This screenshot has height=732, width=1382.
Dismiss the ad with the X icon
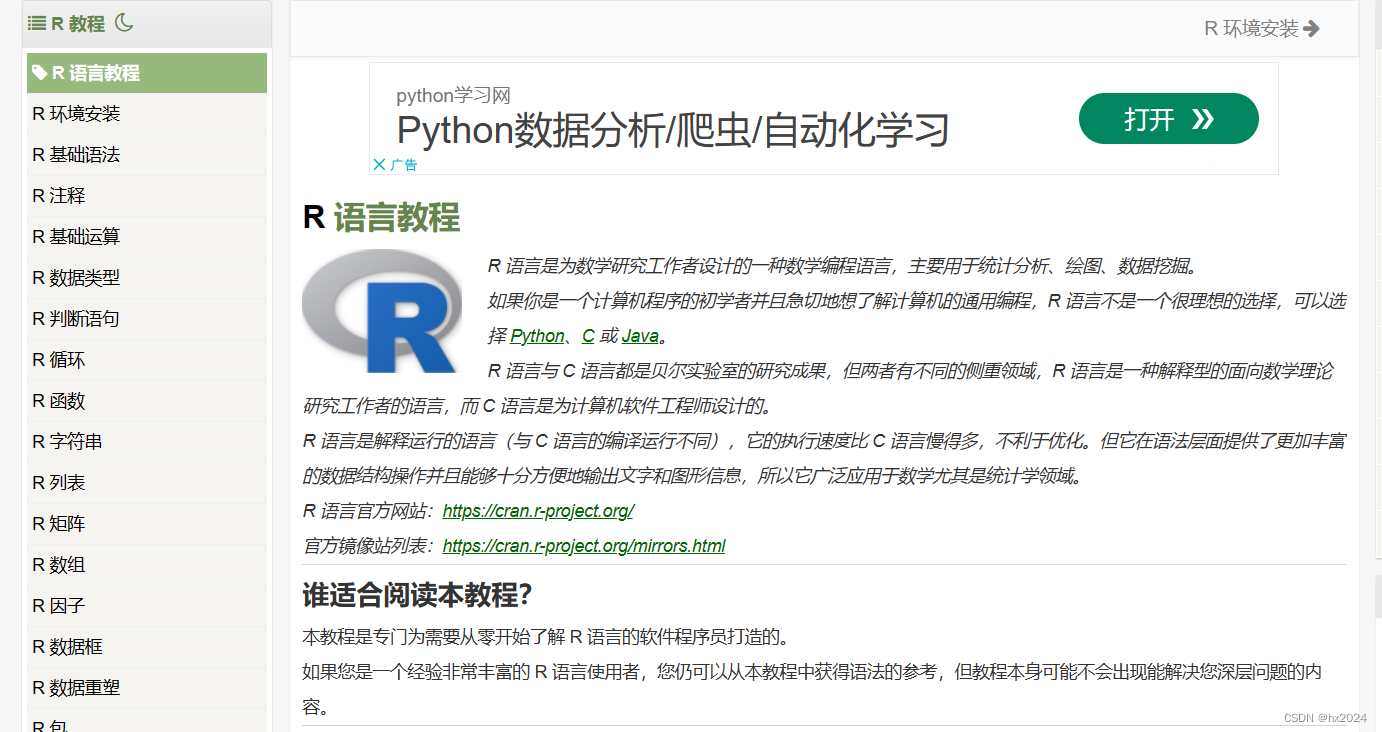[379, 164]
